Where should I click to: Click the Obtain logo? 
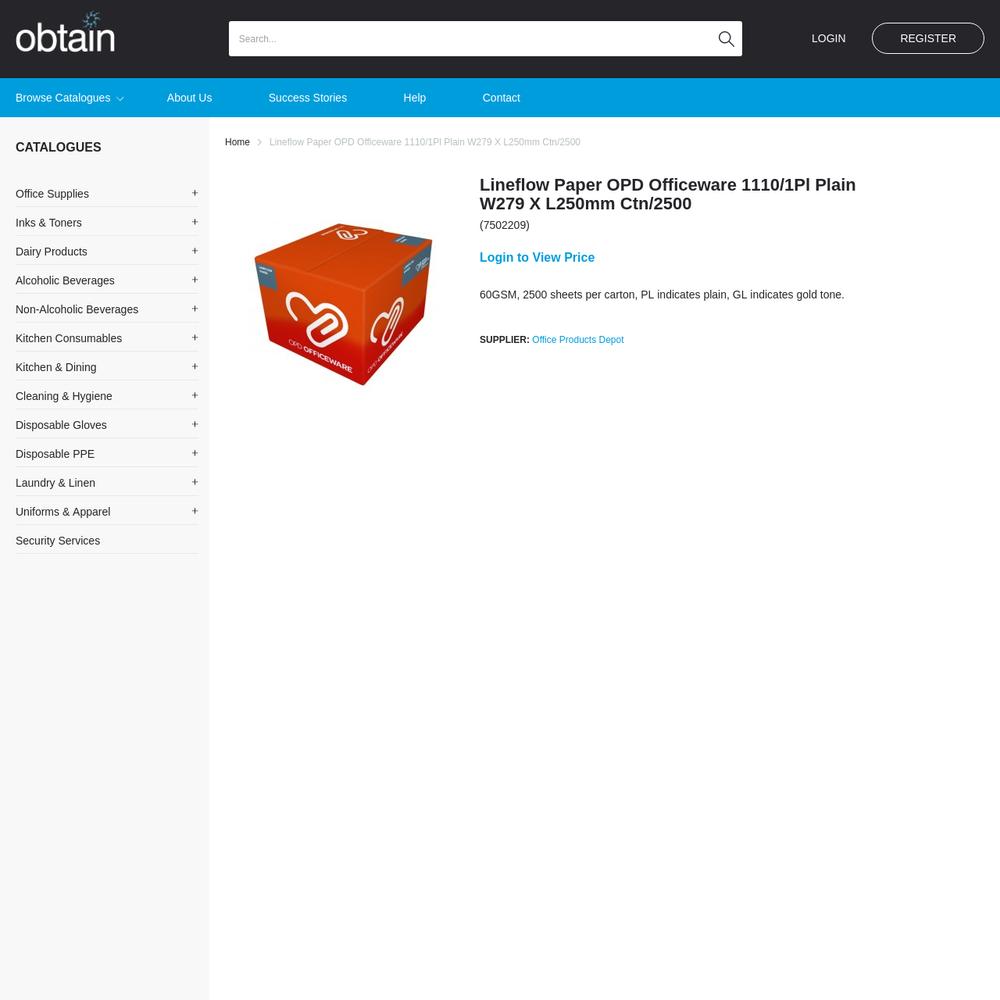click(x=65, y=33)
